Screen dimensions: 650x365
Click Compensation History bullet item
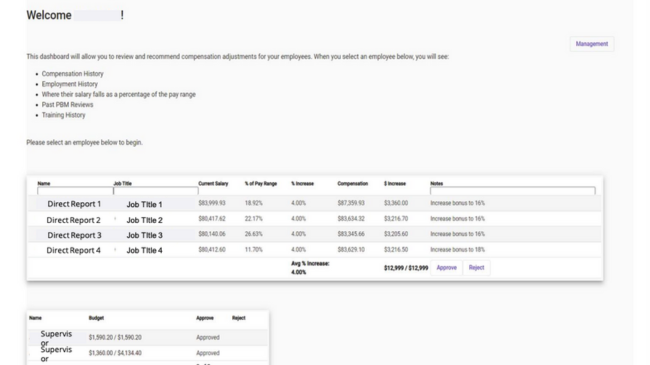pyautogui.click(x=73, y=74)
